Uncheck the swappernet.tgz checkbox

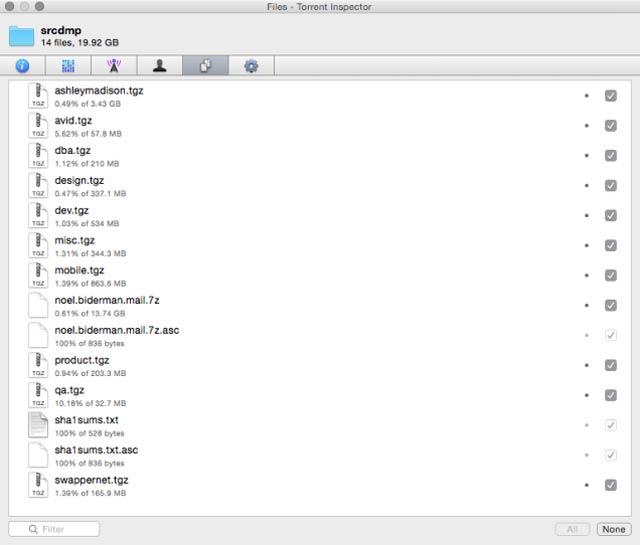click(x=611, y=485)
